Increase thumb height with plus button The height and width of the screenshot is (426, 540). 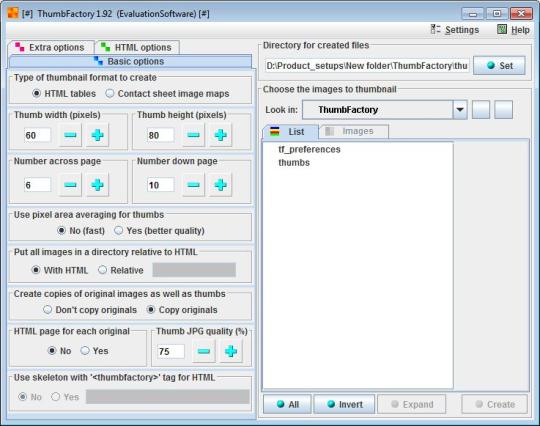220,135
